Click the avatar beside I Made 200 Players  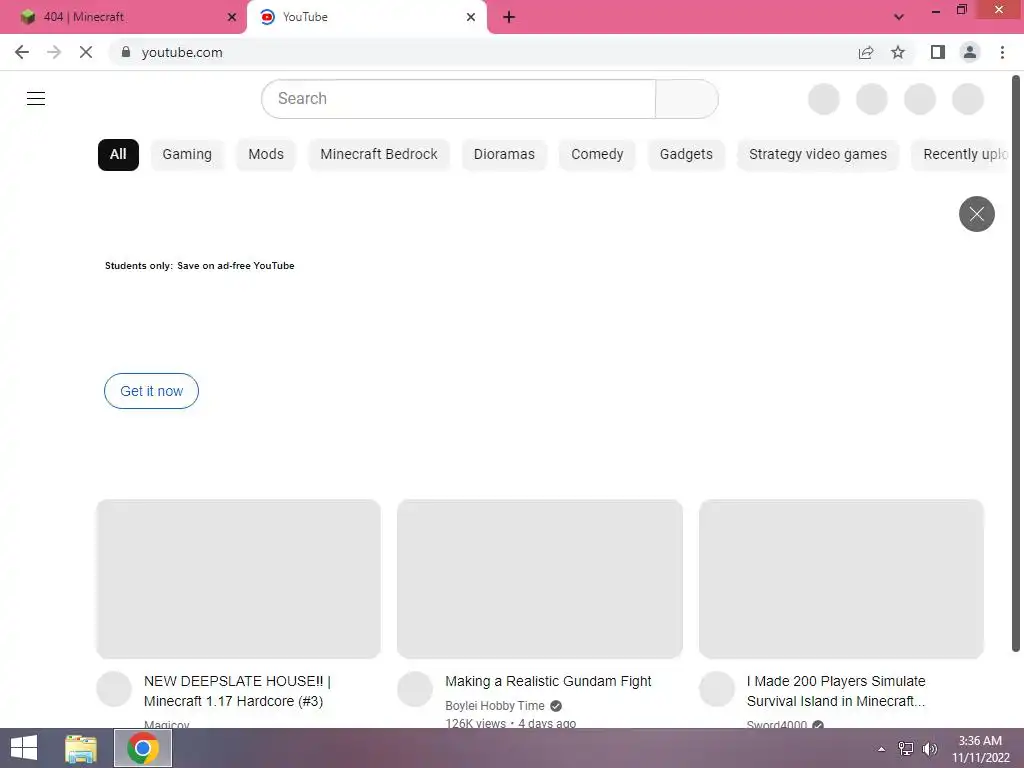[716, 689]
